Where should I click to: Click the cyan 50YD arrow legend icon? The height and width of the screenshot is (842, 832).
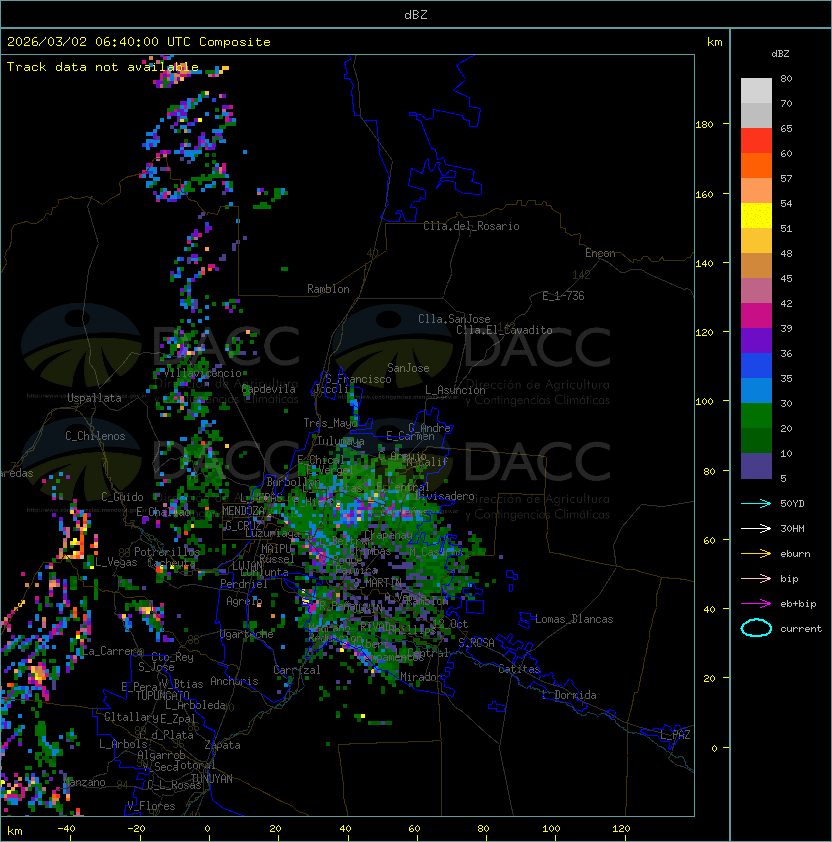point(756,503)
